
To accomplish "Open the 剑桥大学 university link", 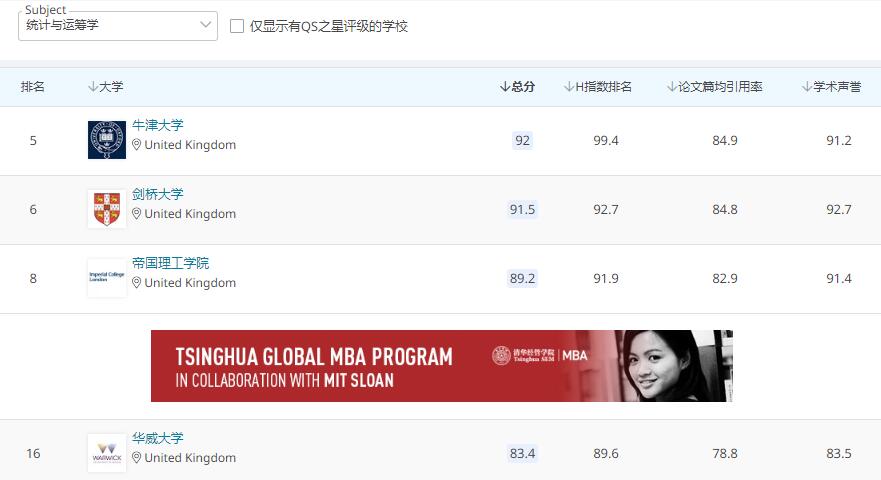I will click(x=158, y=194).
